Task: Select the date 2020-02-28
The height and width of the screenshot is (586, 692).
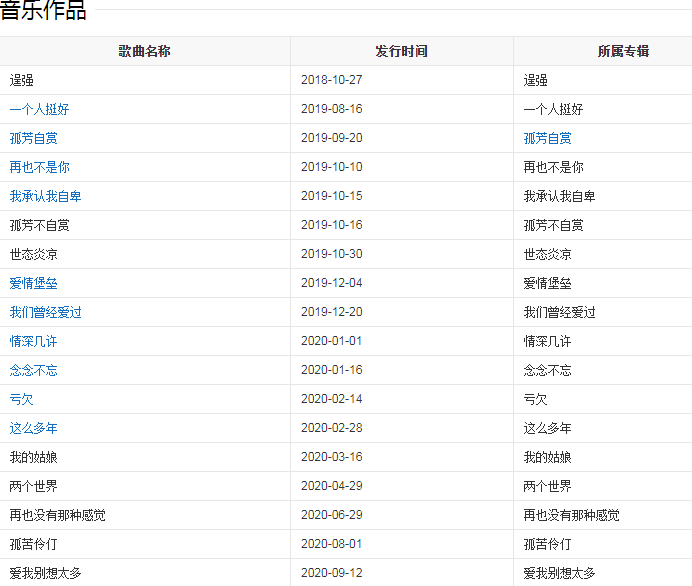Action: 331,428
